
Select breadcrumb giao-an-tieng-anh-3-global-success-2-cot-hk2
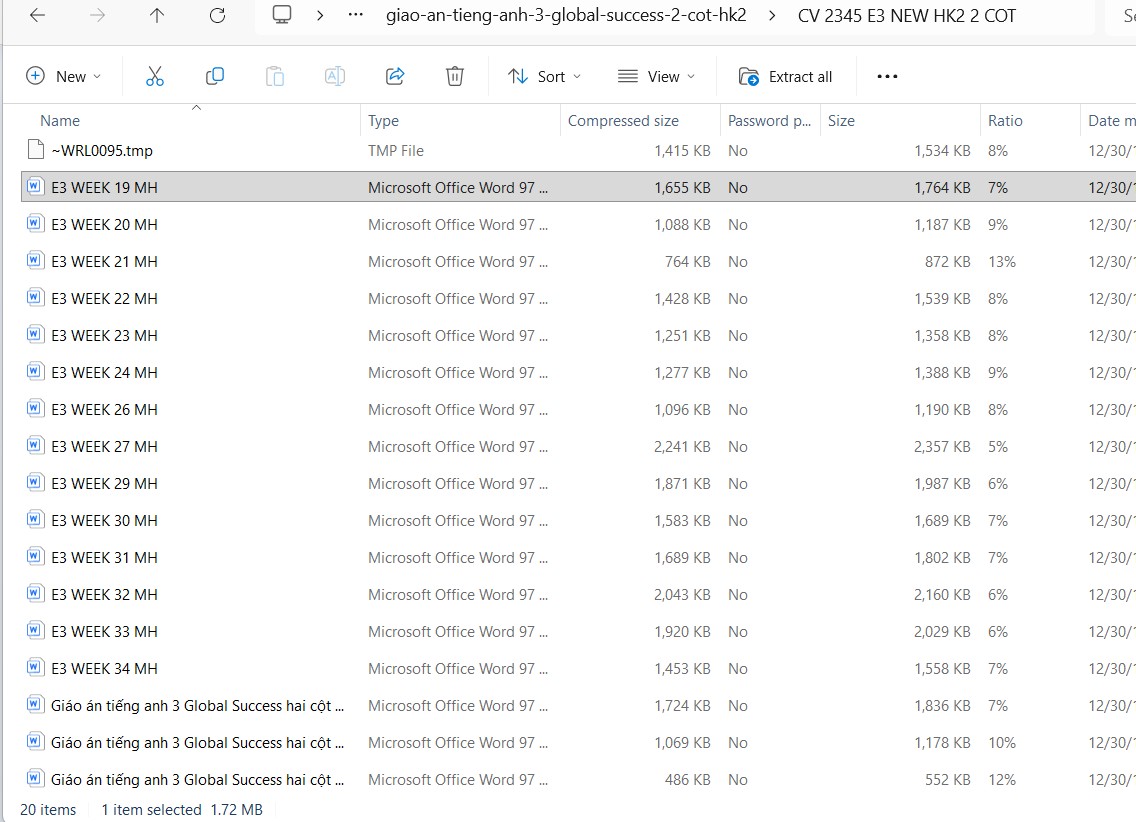(566, 16)
